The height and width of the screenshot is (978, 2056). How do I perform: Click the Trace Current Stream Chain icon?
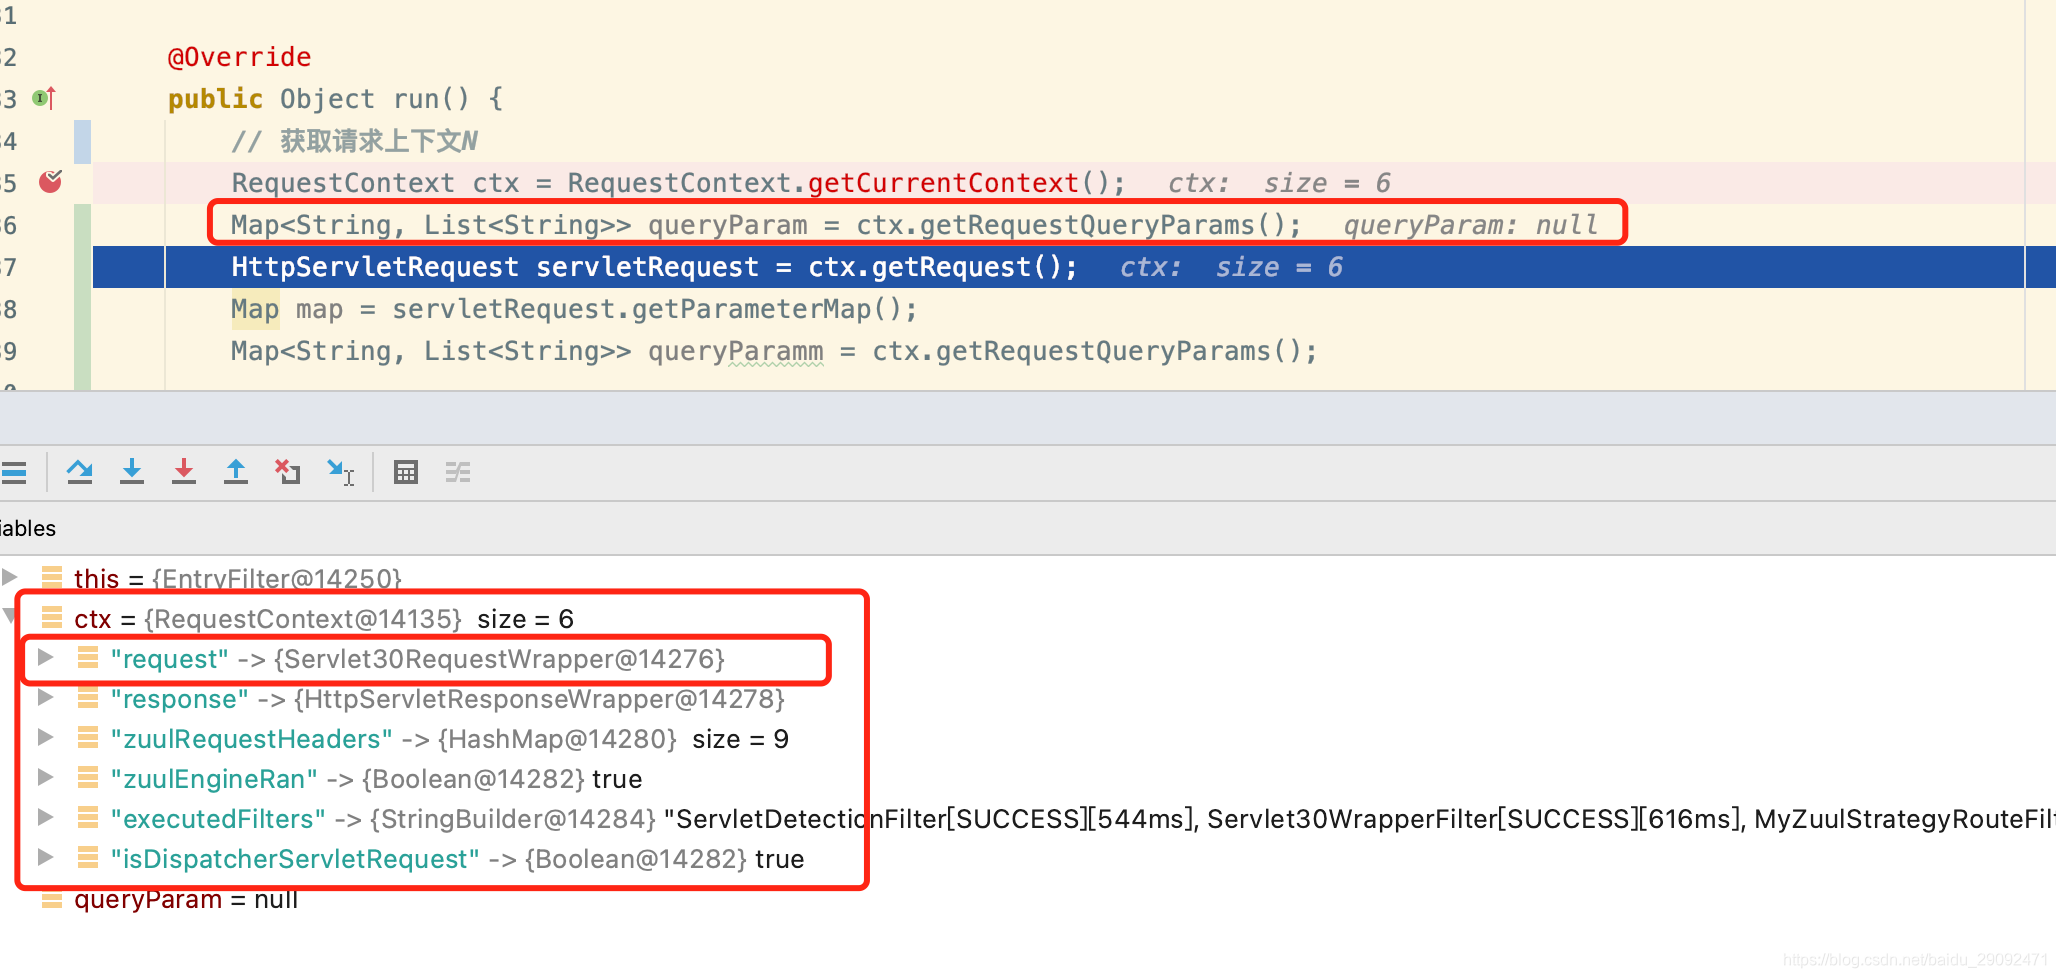click(x=458, y=472)
